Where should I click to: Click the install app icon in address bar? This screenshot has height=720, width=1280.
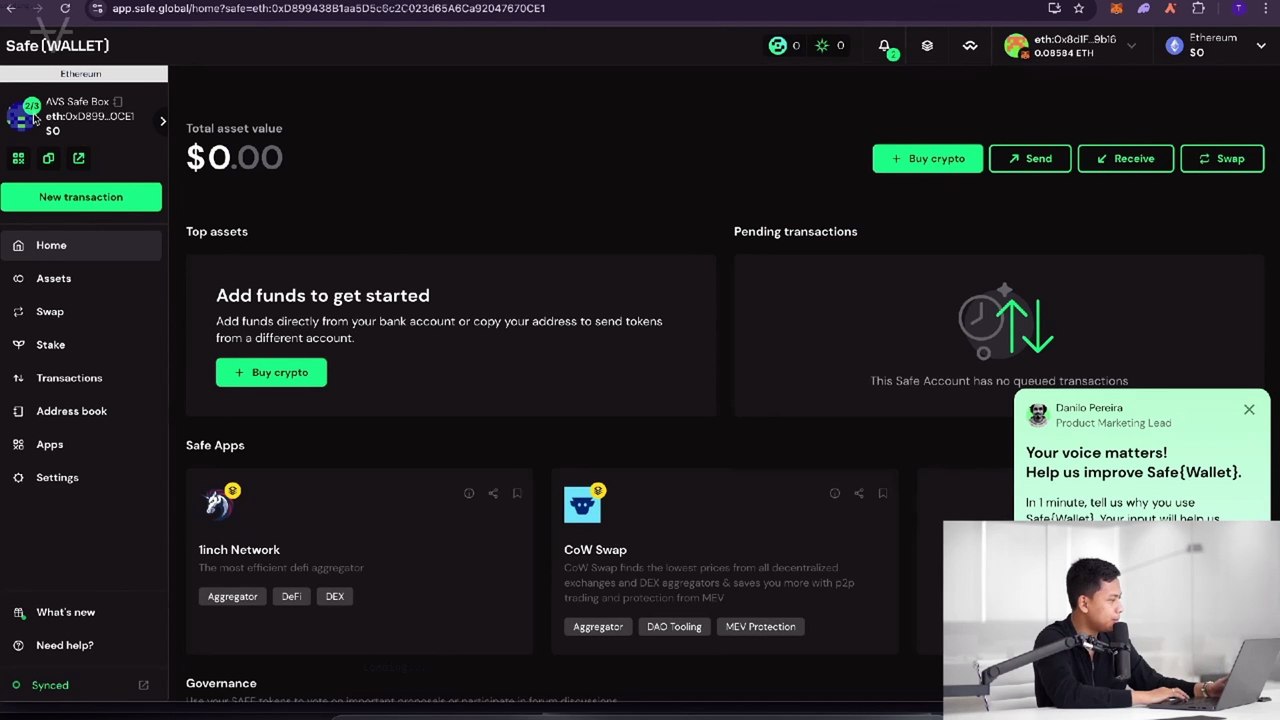(1054, 8)
